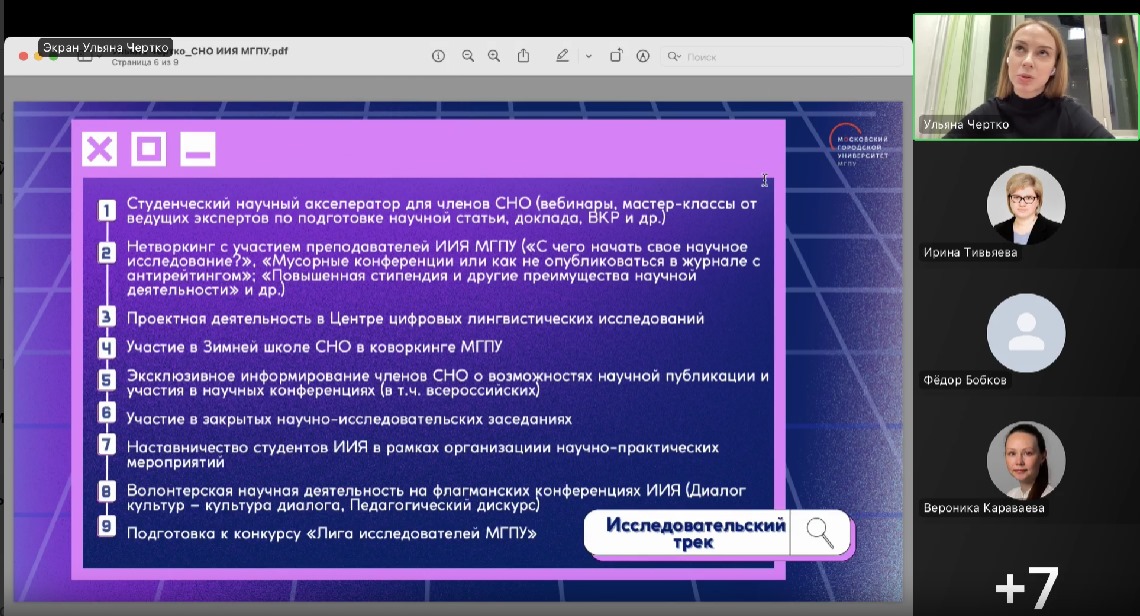The image size is (1140, 616).
Task: Rotate the page with the rotate icon
Action: pos(616,56)
